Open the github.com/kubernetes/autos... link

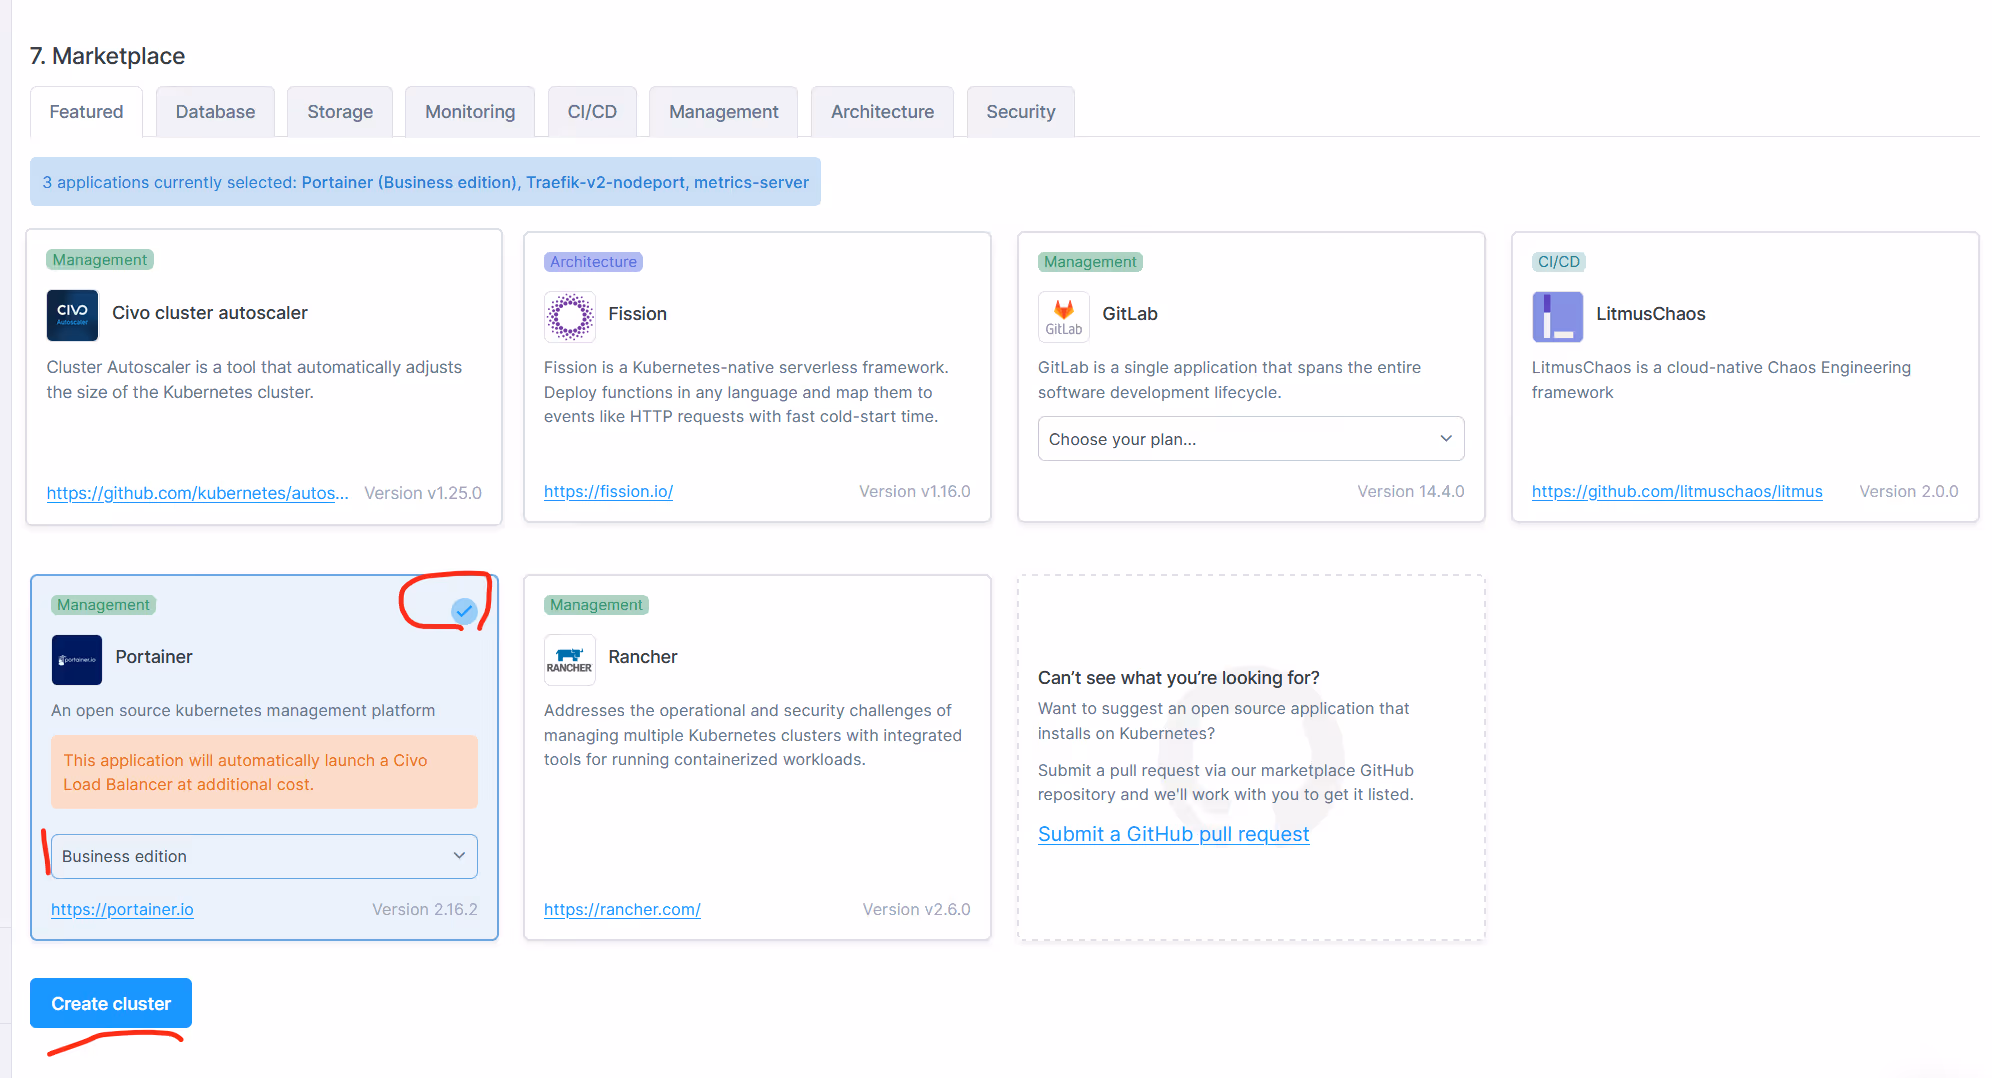coord(197,493)
